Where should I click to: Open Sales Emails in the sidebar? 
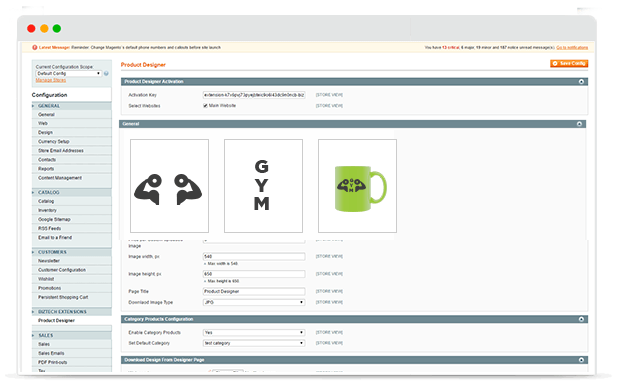tap(51, 353)
